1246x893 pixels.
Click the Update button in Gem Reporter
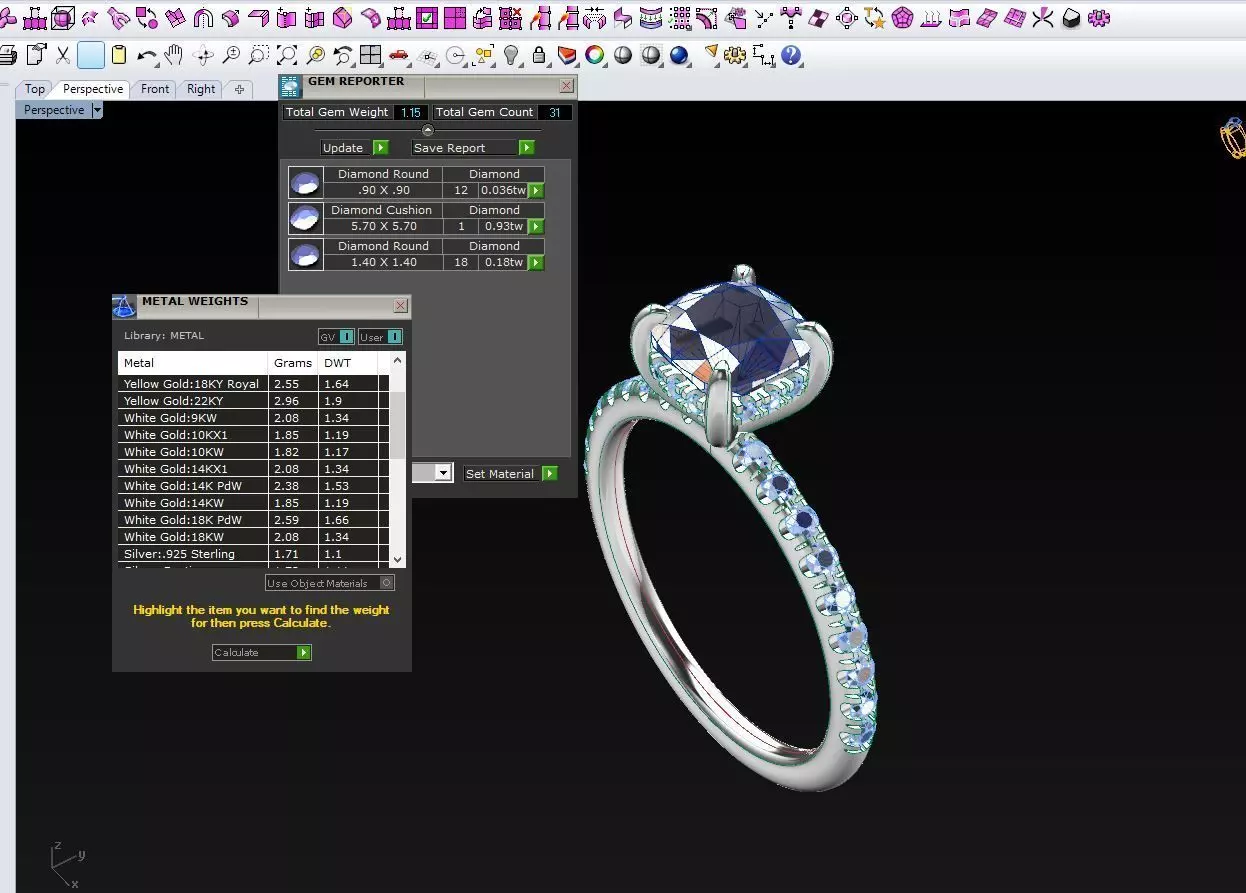click(x=355, y=148)
